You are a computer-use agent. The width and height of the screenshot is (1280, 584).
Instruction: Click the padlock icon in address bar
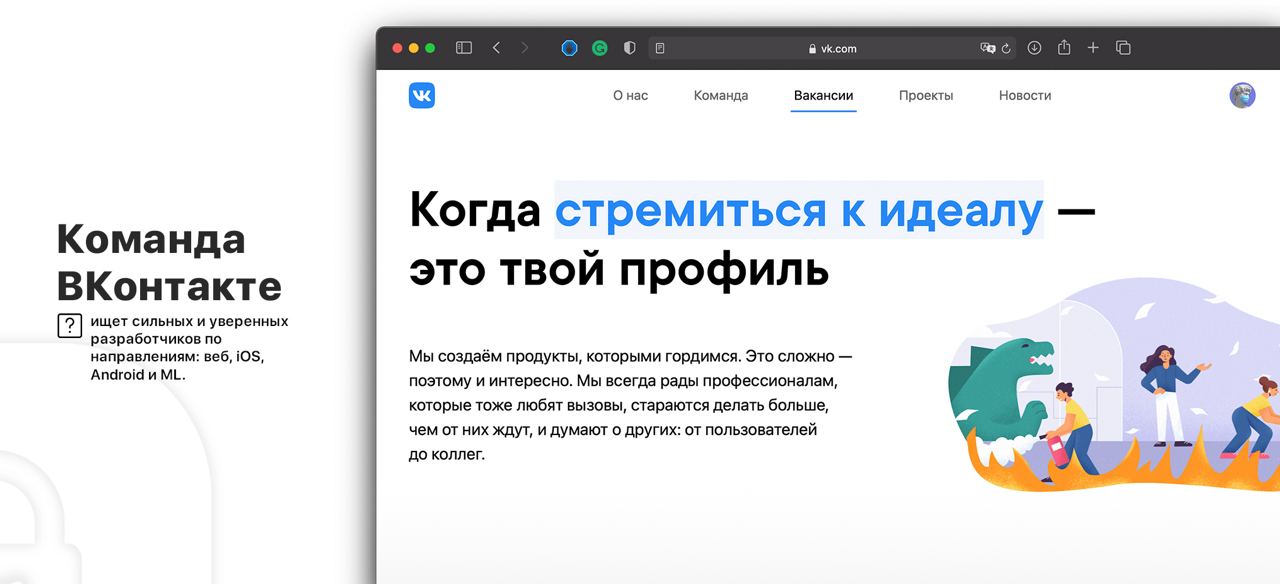(812, 48)
